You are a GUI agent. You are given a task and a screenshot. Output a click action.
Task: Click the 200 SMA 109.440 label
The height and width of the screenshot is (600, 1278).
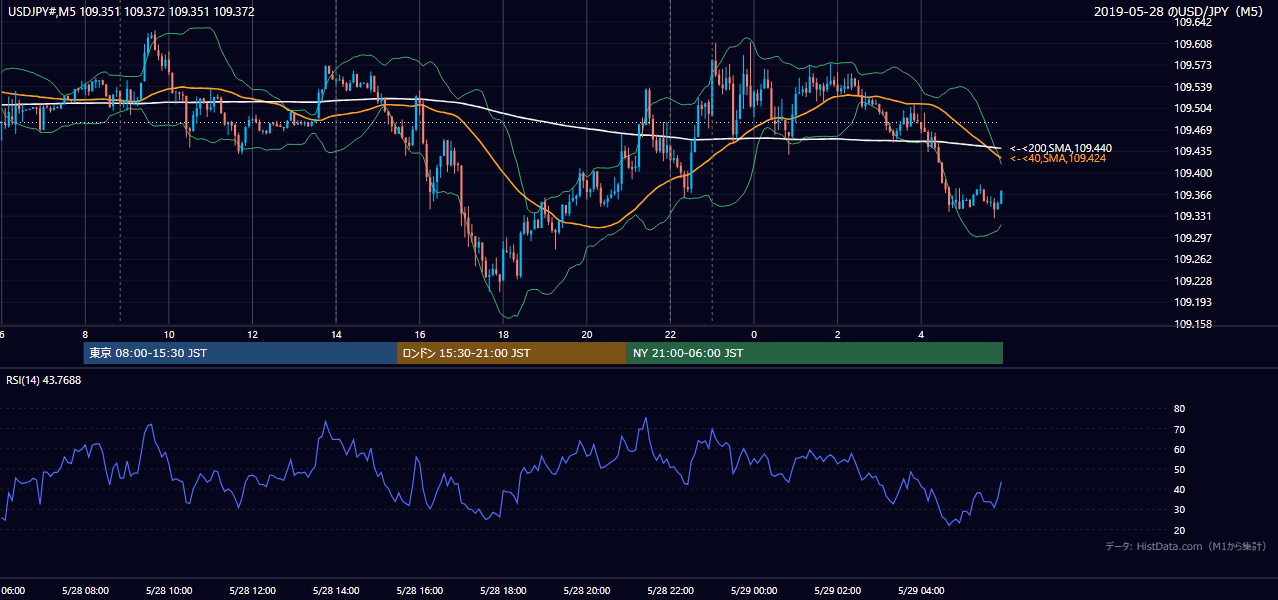tap(1061, 148)
